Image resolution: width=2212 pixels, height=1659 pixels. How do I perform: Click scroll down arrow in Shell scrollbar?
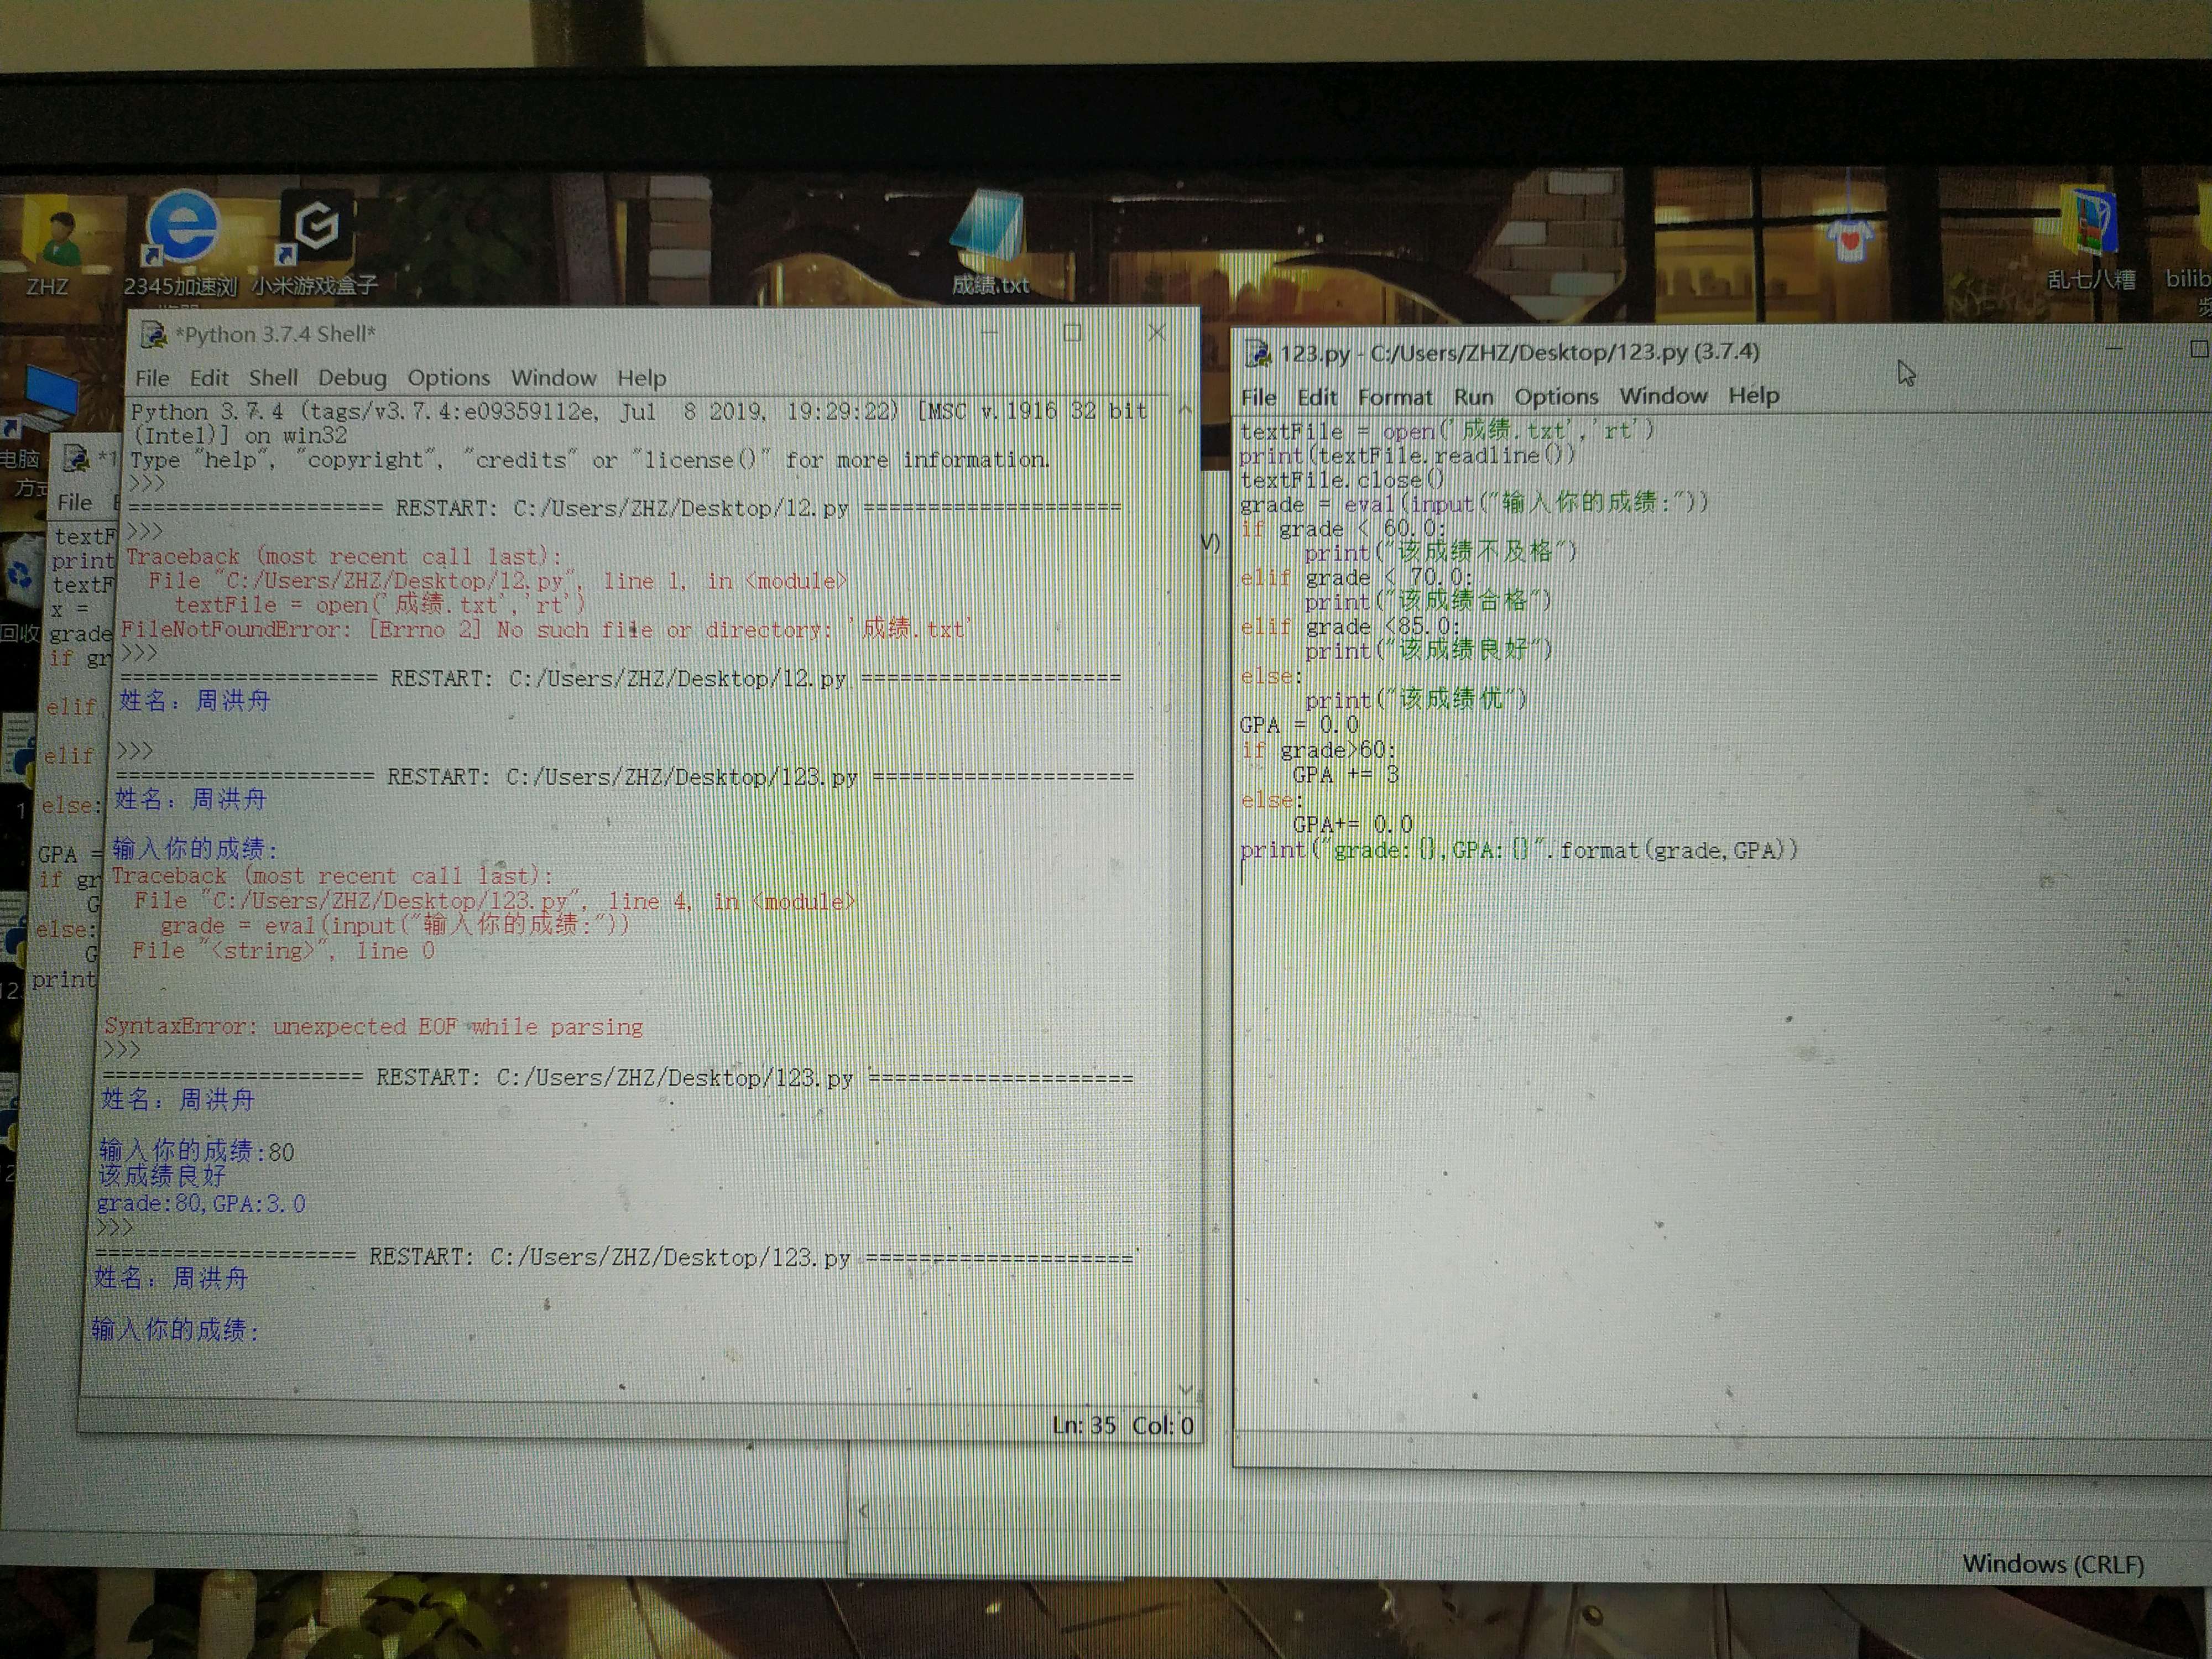click(1186, 1389)
